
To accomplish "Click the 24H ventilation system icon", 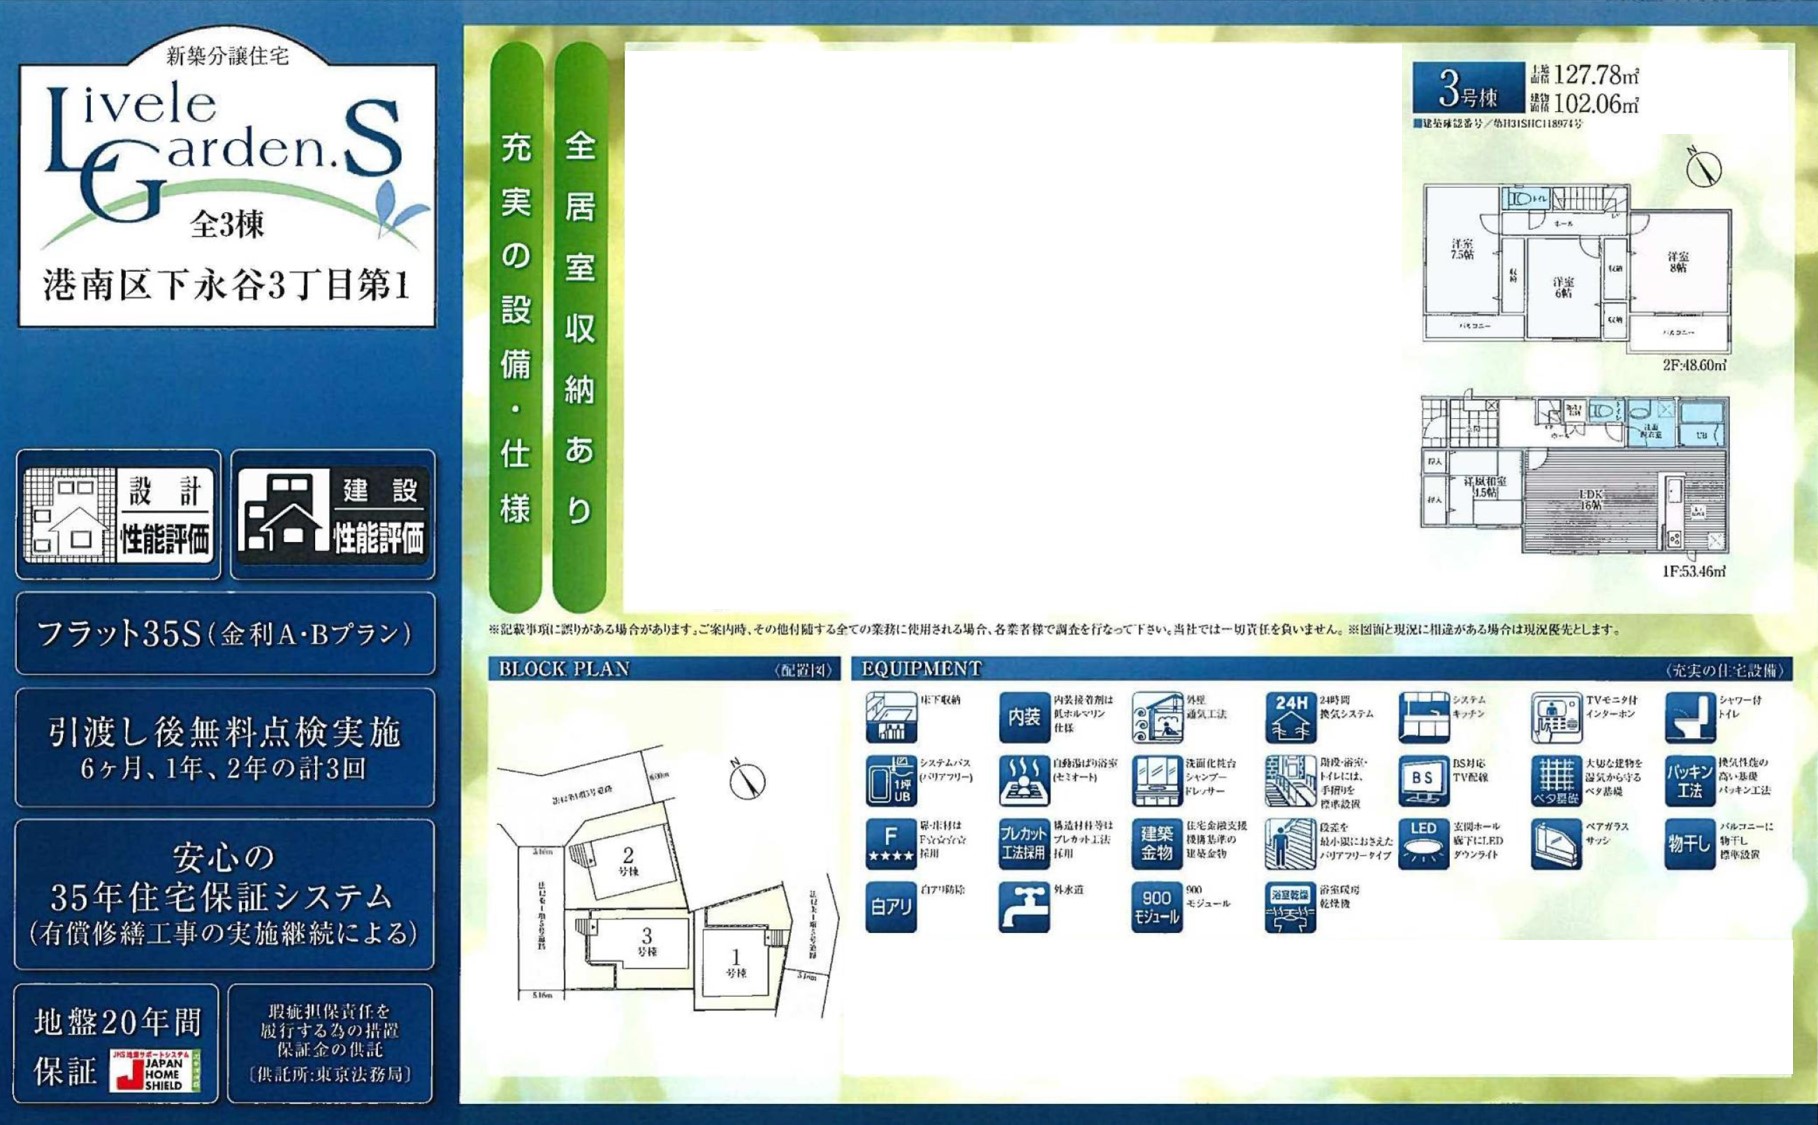I will tap(1289, 717).
